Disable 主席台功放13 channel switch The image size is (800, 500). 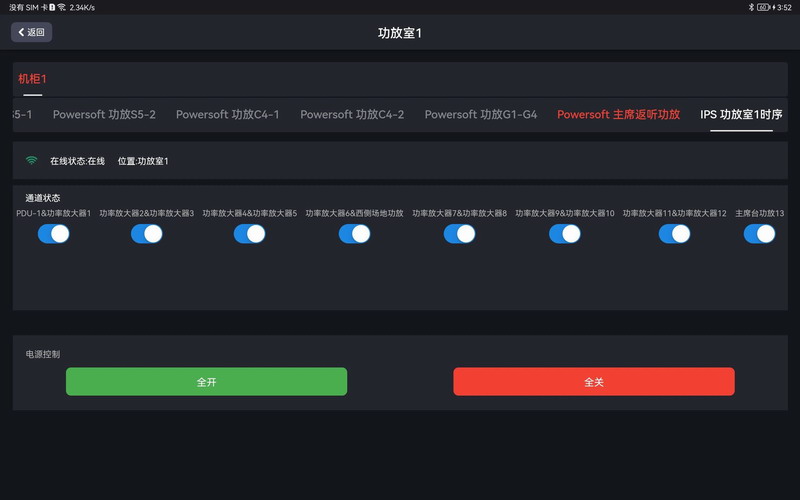[x=759, y=234]
